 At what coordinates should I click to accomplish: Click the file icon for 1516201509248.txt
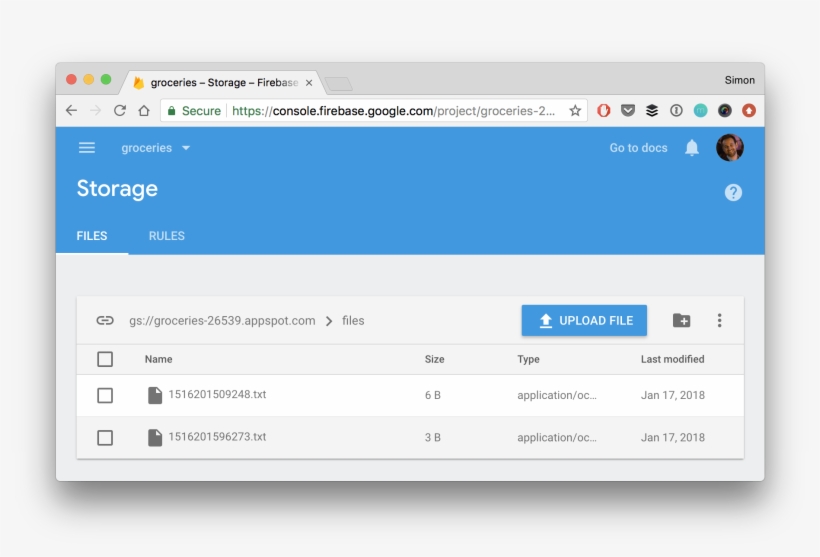pos(155,395)
